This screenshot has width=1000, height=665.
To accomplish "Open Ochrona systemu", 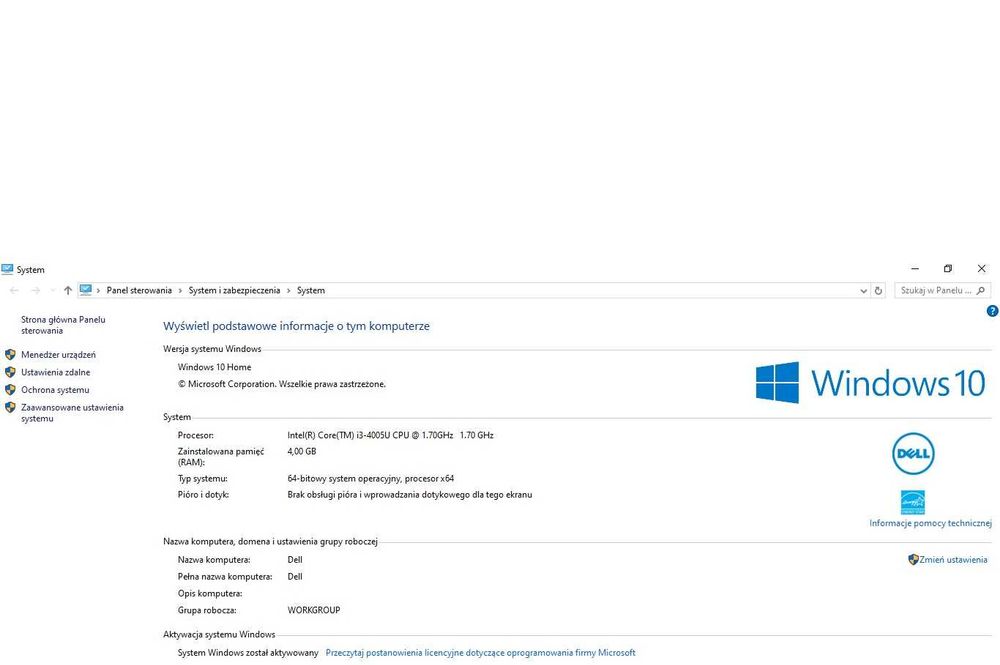I will click(55, 390).
